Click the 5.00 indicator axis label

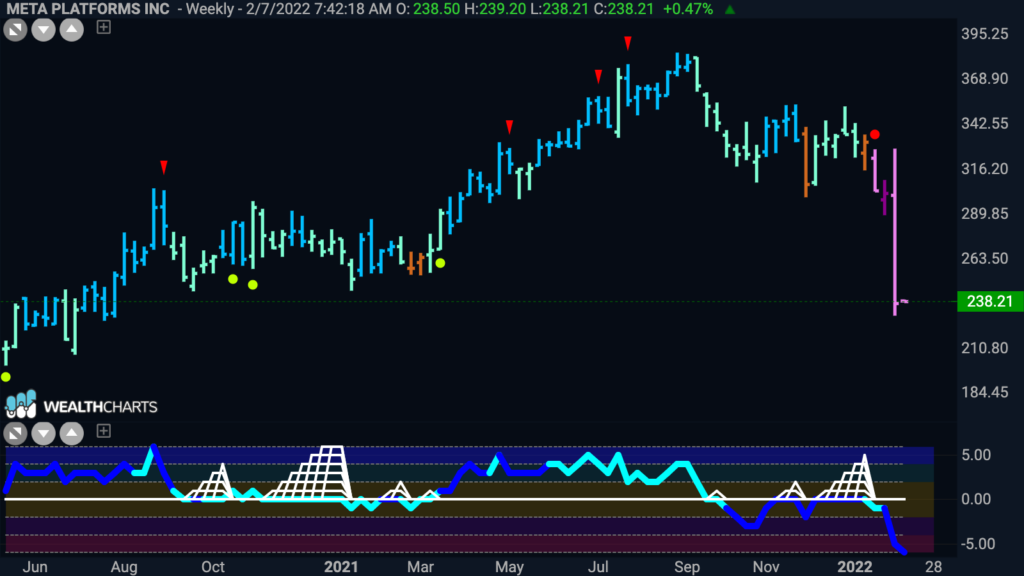(976, 455)
